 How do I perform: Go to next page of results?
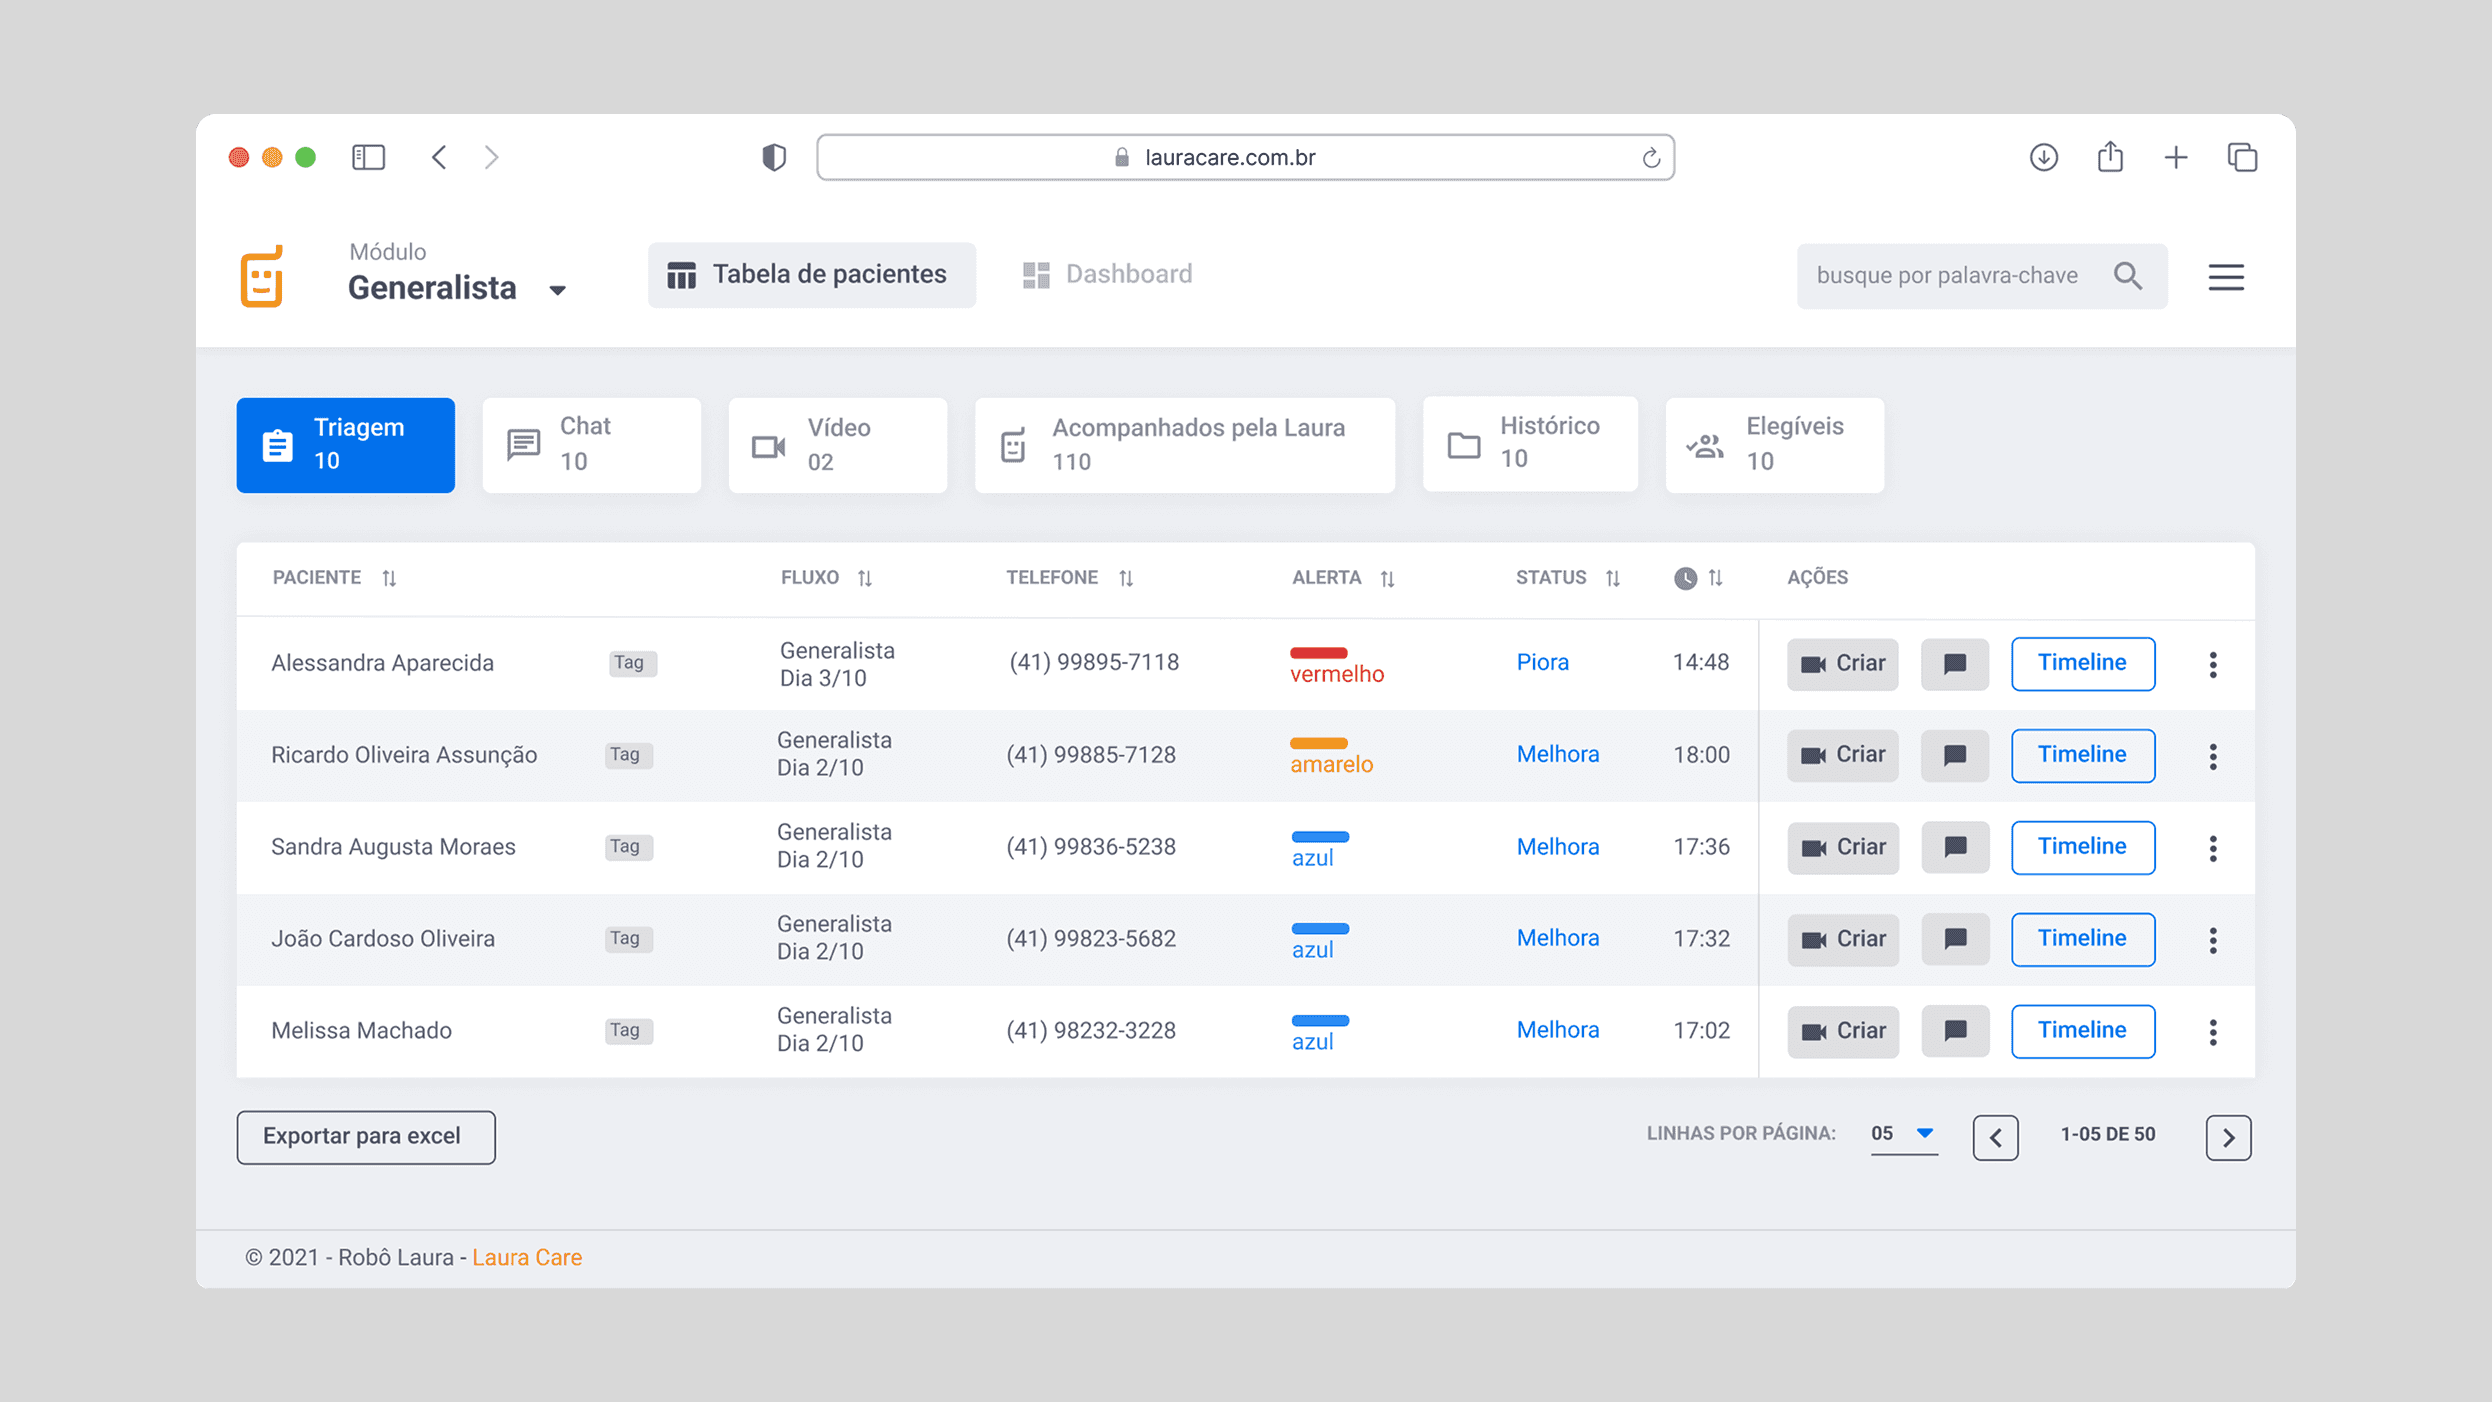coord(2227,1137)
